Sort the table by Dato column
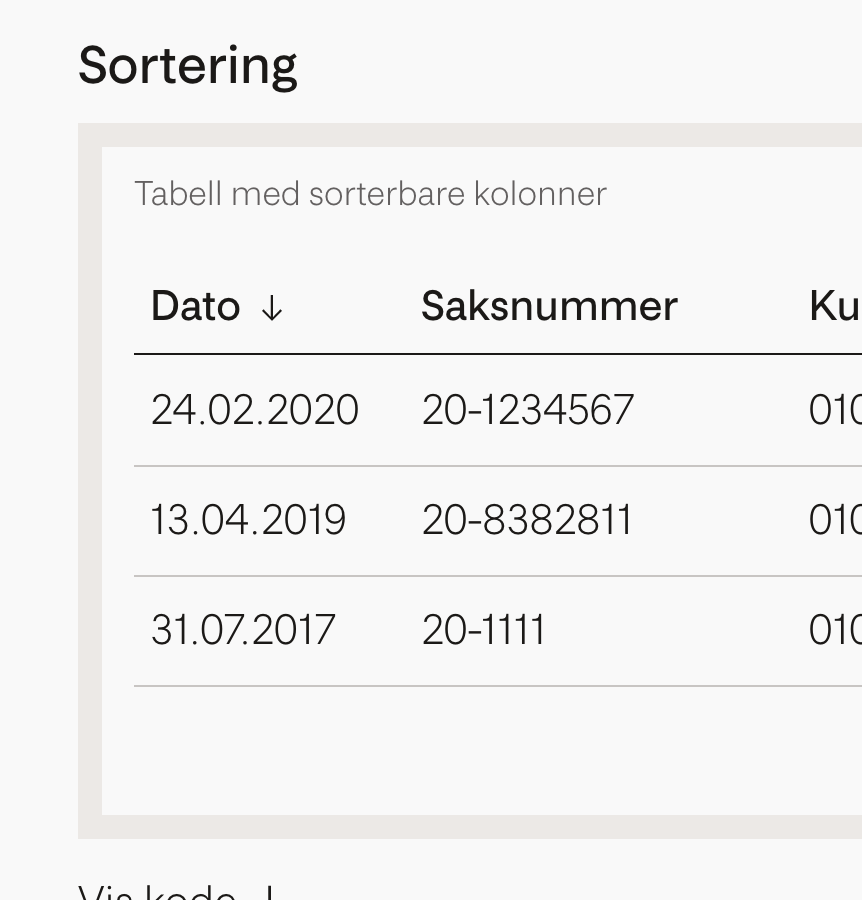The image size is (862, 900). coord(217,306)
